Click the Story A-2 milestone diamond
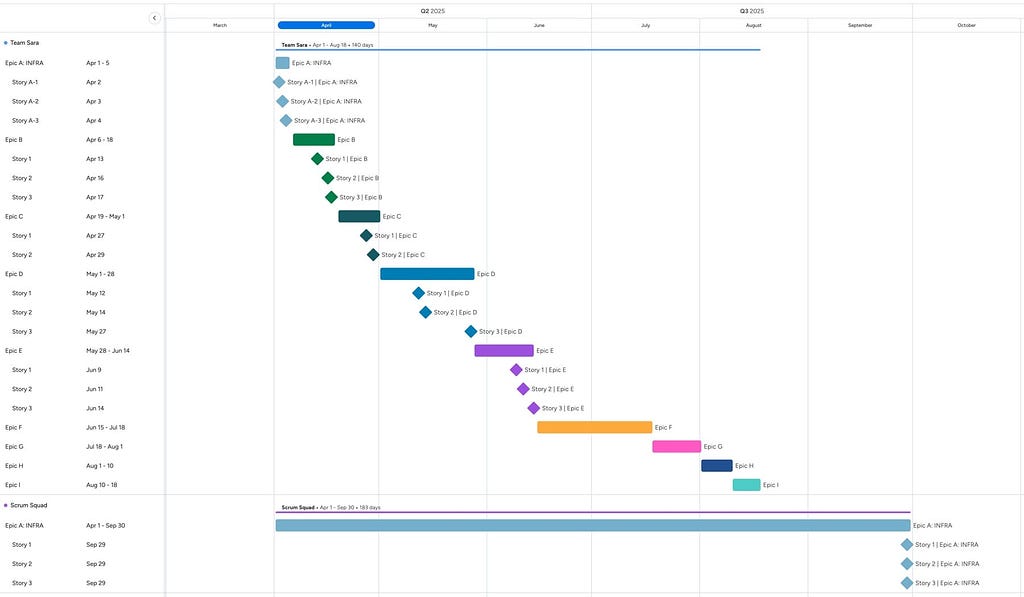Viewport: 1024px width, 597px height. 282,101
